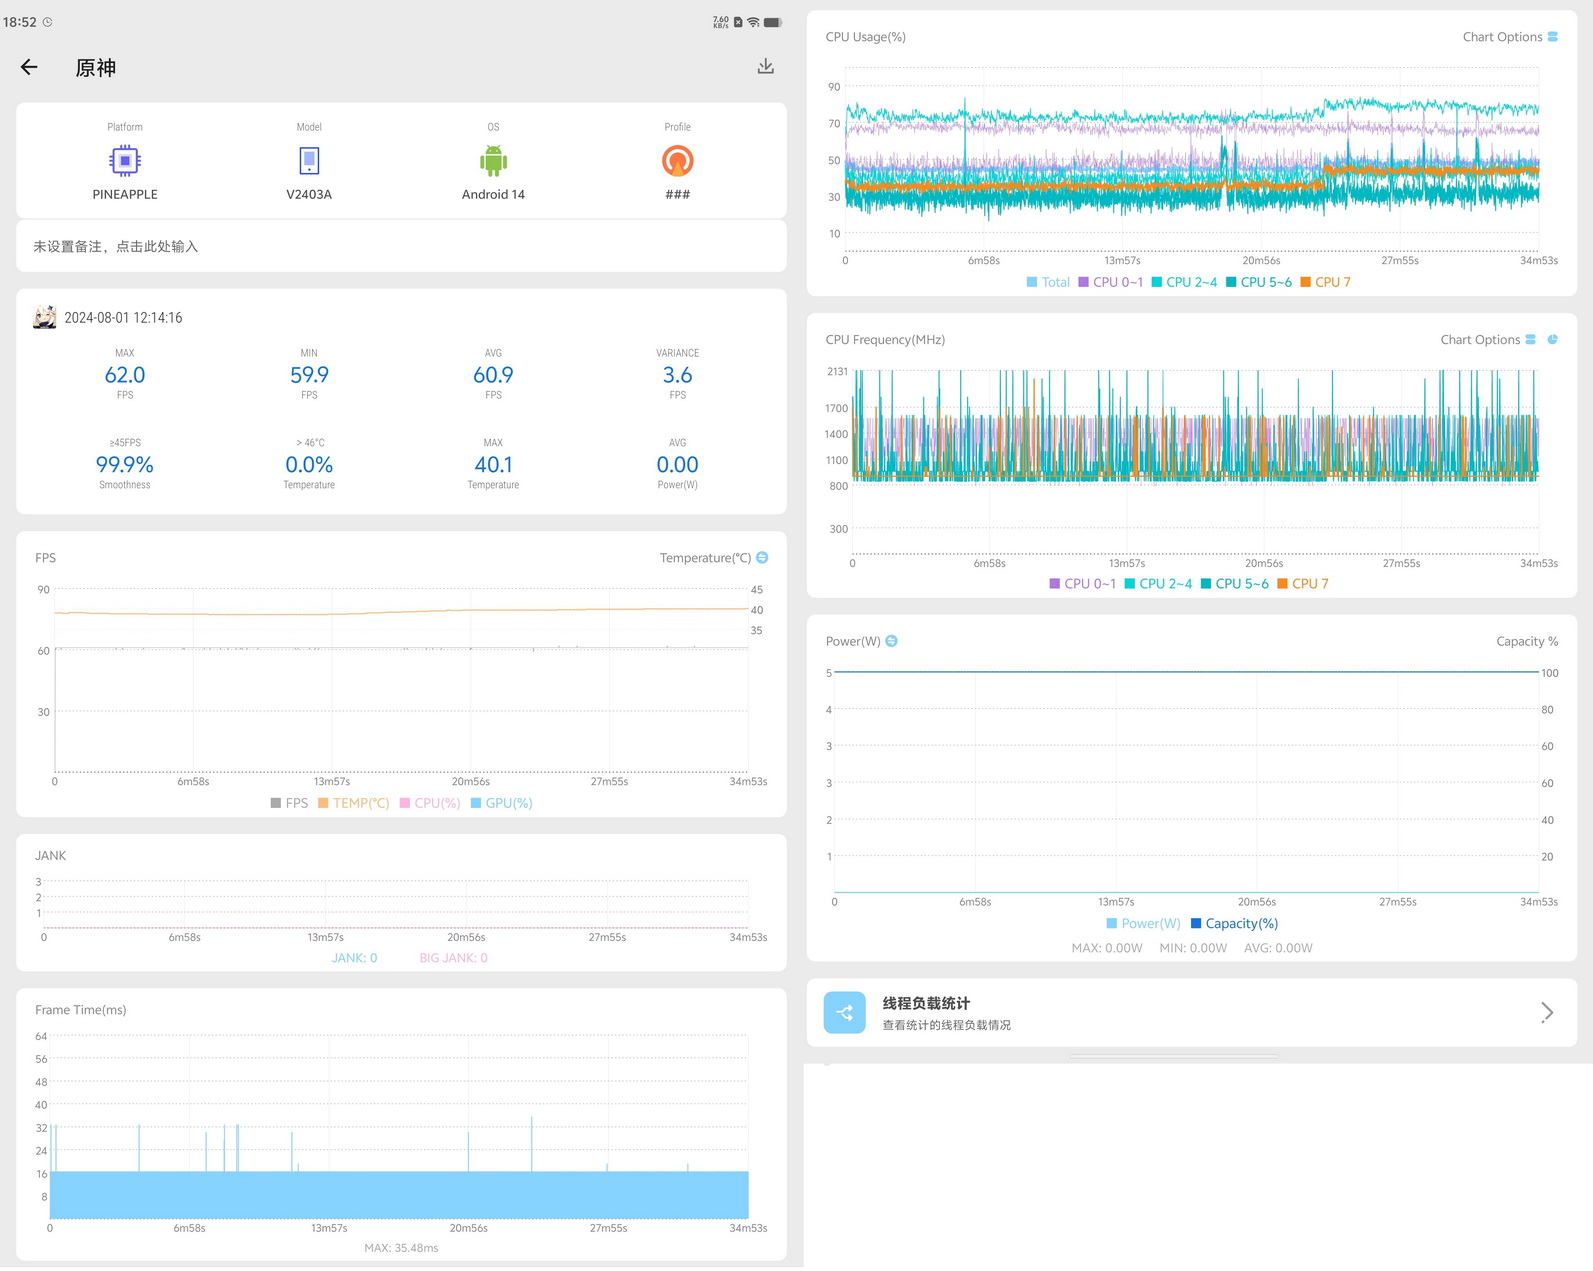Tap the 0.0% Temperature value

(x=309, y=464)
